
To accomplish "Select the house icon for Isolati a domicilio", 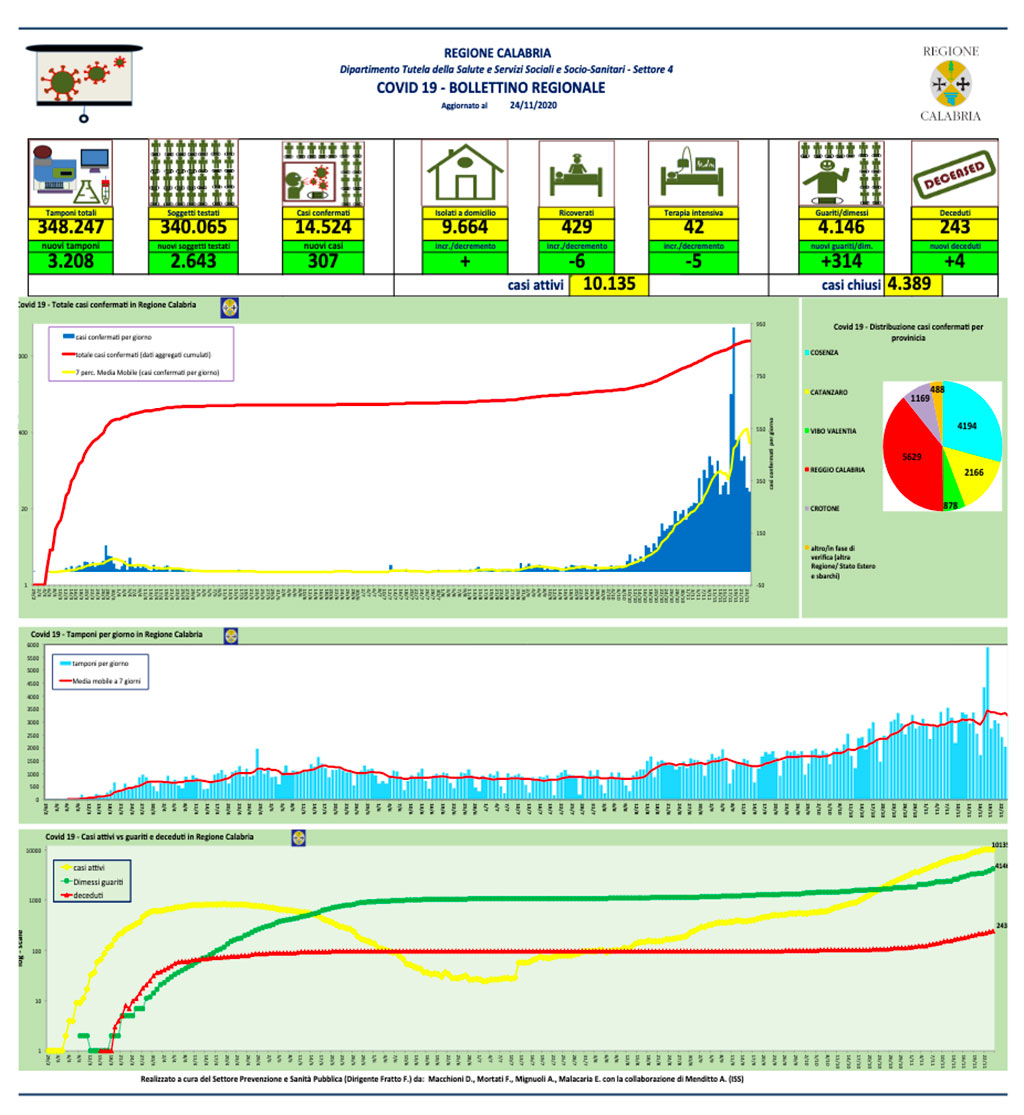I will pos(464,174).
